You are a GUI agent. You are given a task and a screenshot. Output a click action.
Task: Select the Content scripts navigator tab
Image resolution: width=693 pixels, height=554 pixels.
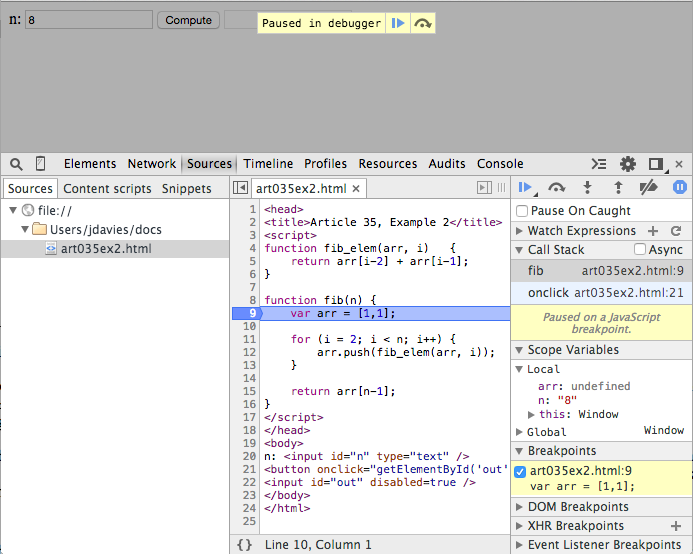[107, 189]
